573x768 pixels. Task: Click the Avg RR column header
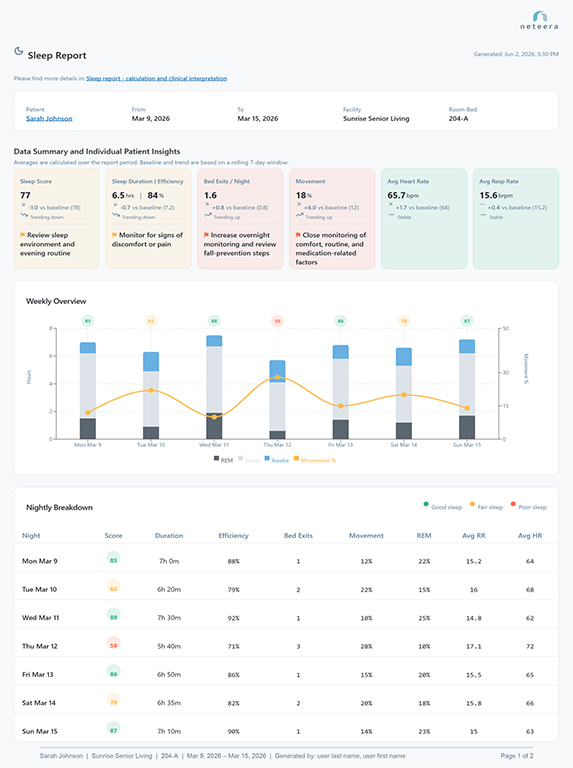474,536
